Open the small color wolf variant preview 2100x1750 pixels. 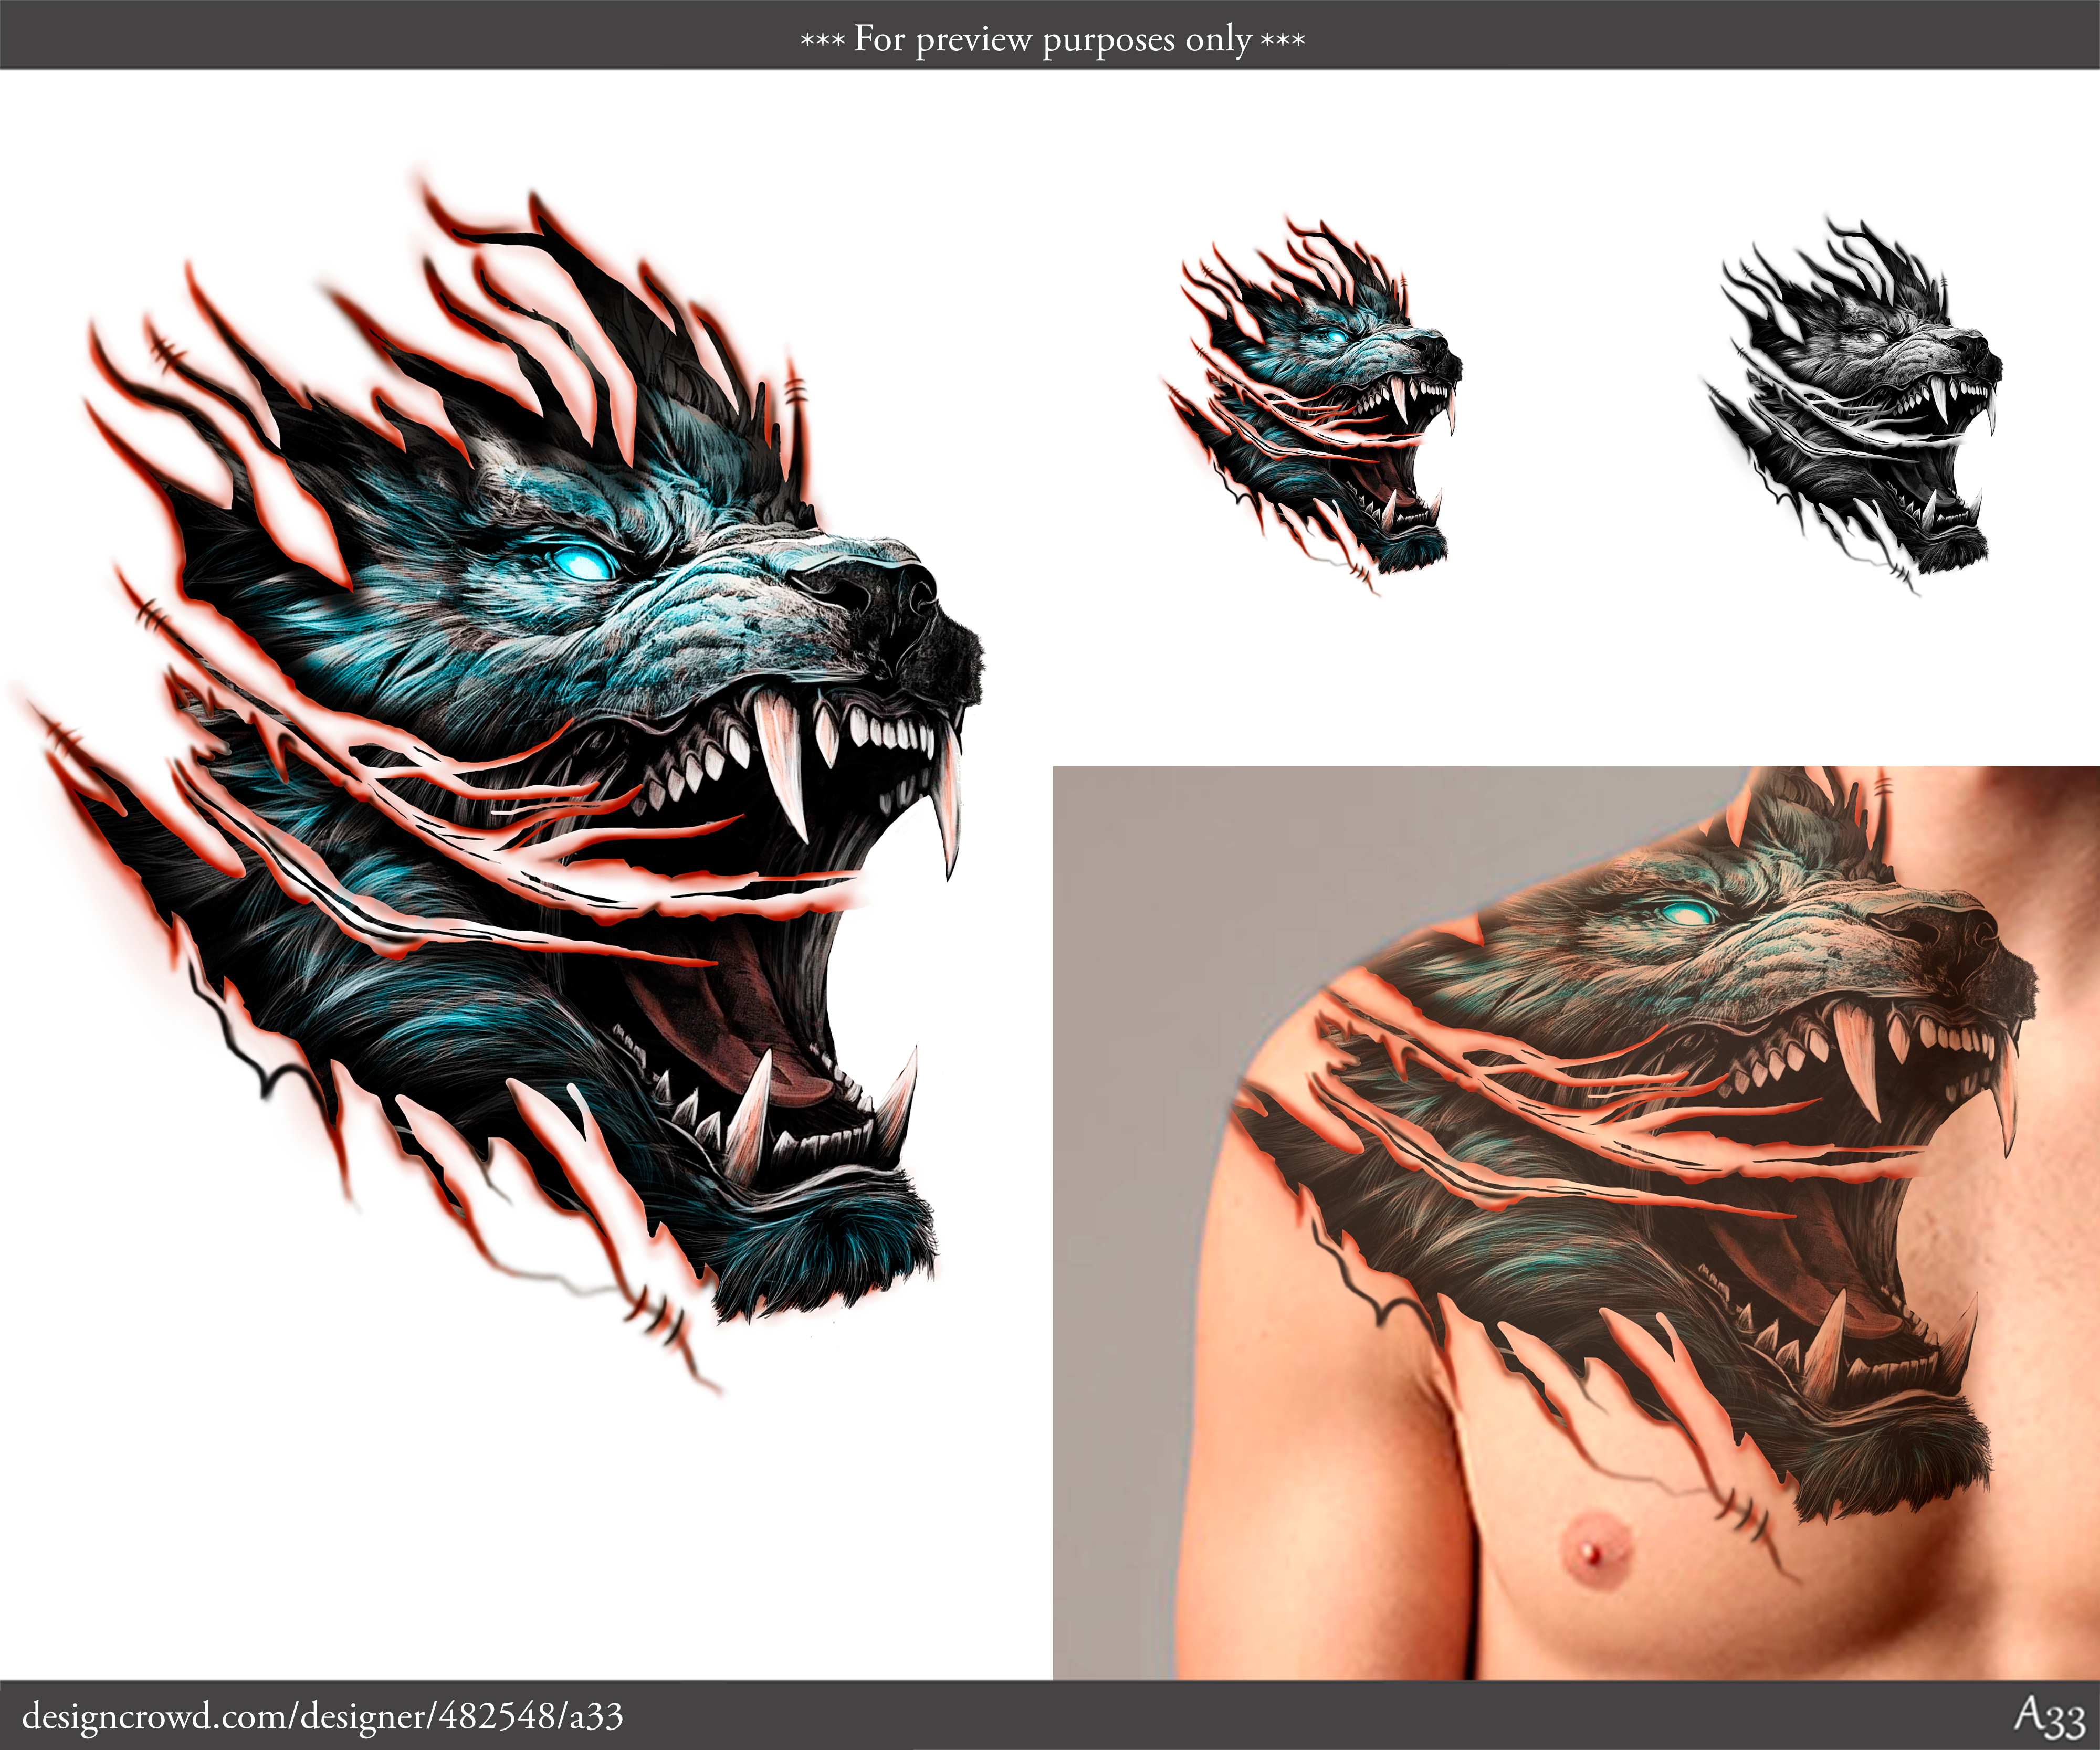(x=1310, y=400)
